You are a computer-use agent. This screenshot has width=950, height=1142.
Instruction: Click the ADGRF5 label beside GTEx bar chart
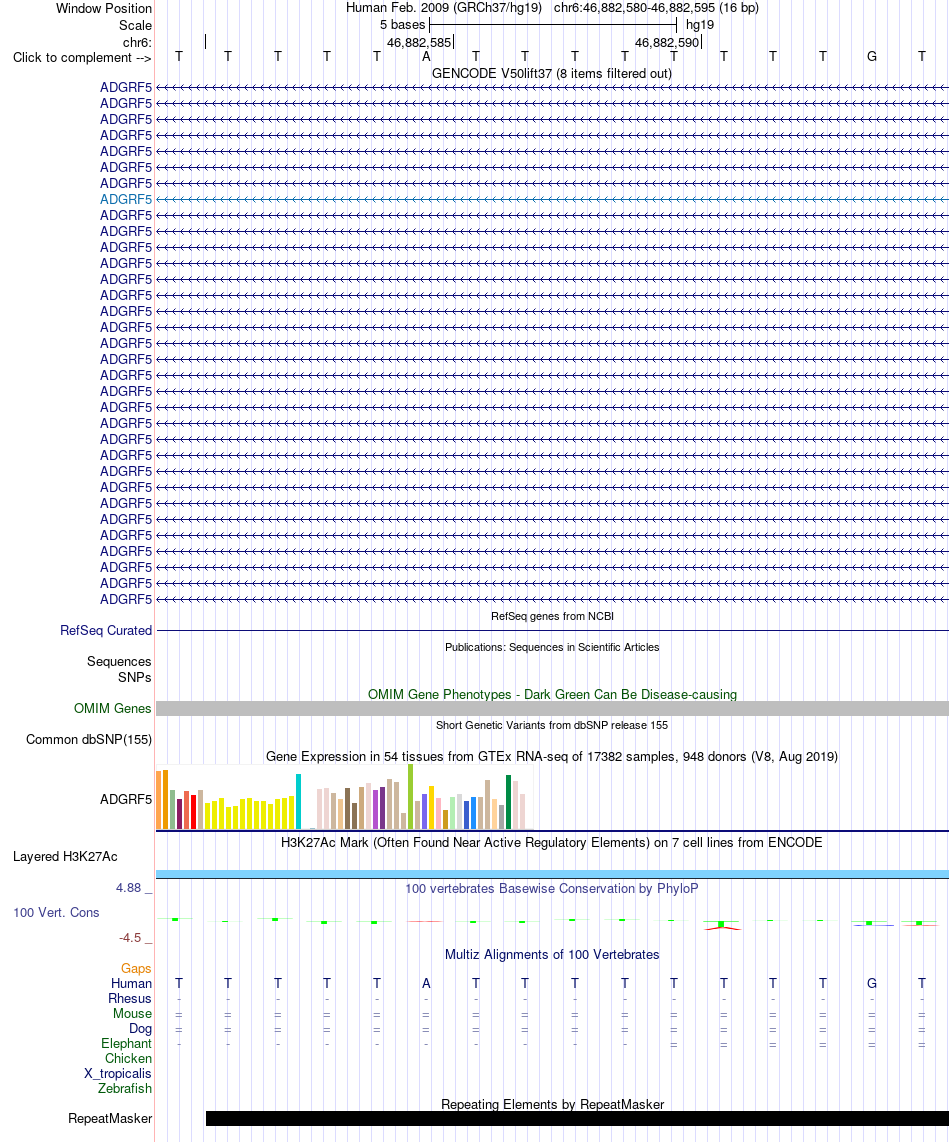coord(126,800)
